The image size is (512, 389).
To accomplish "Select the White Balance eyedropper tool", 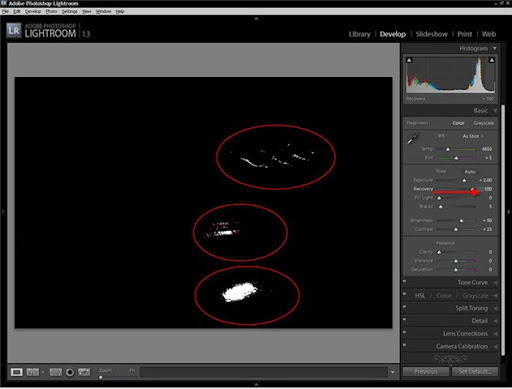I will (x=413, y=138).
